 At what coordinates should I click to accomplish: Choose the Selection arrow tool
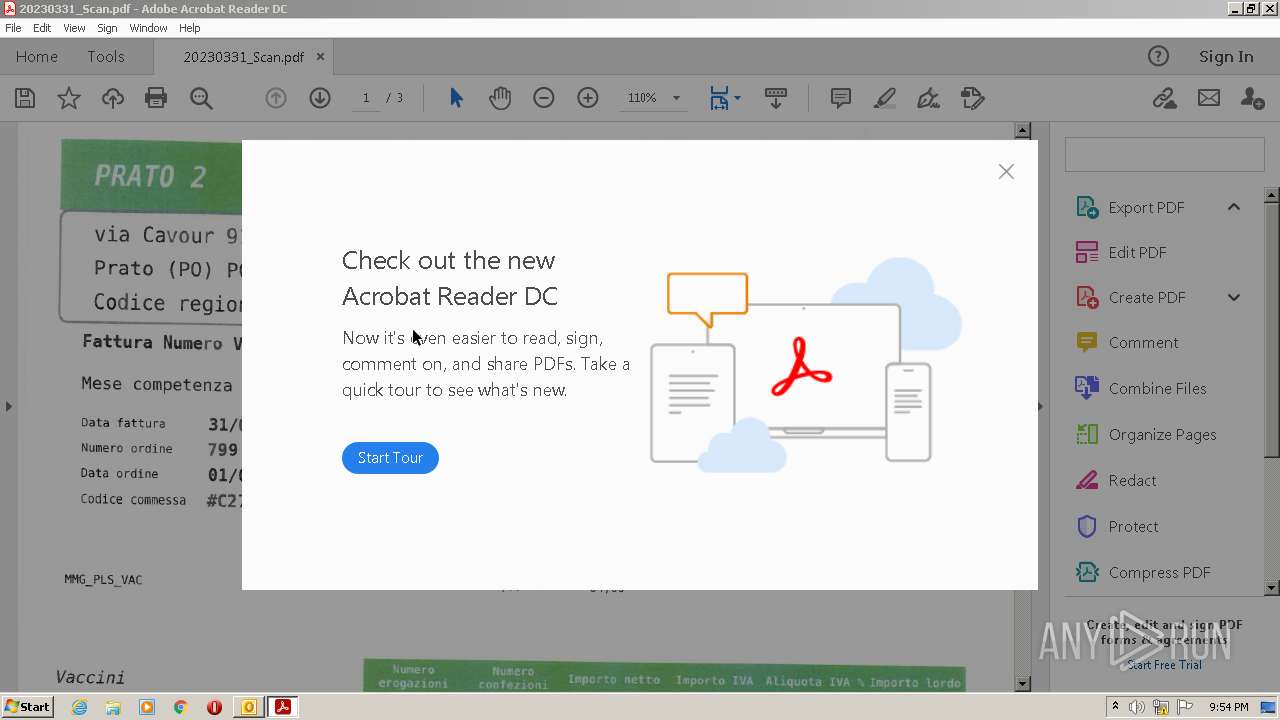point(456,98)
